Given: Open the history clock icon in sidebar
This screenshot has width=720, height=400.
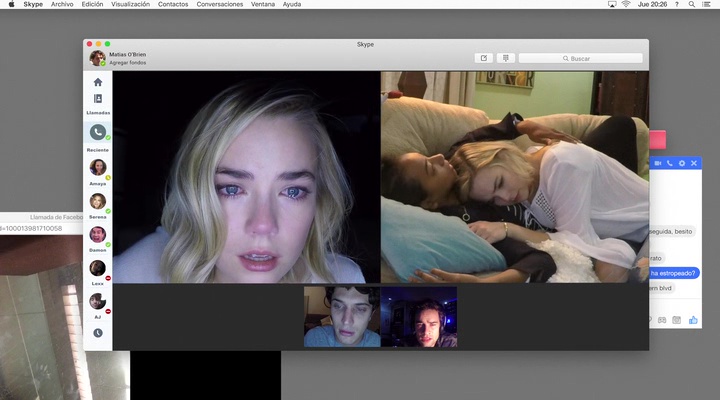Looking at the screenshot, I should pyautogui.click(x=98, y=333).
